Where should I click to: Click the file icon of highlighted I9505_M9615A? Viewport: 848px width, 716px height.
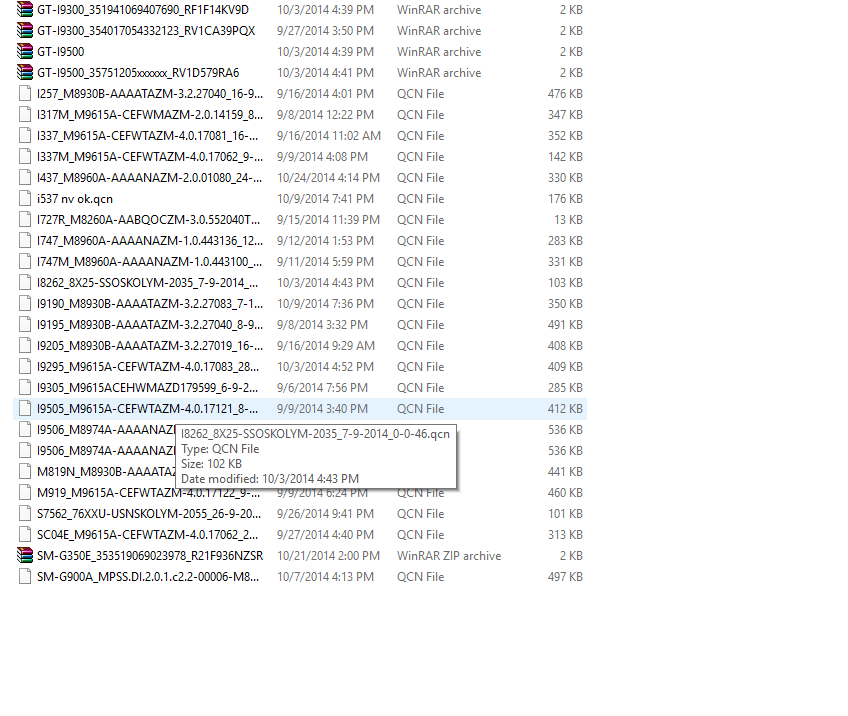25,409
